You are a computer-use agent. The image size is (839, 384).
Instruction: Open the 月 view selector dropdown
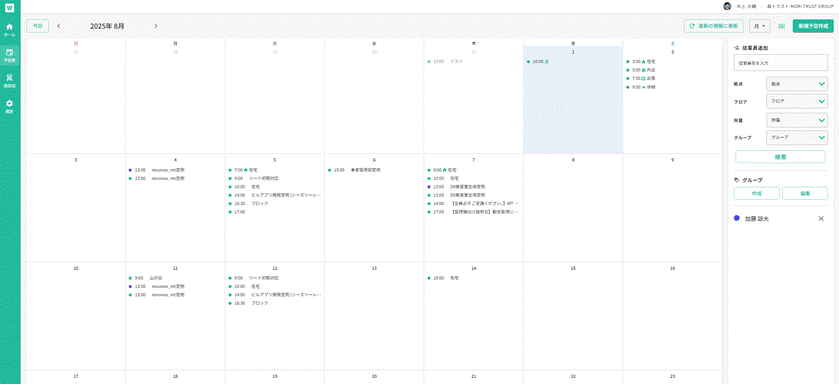pyautogui.click(x=760, y=26)
